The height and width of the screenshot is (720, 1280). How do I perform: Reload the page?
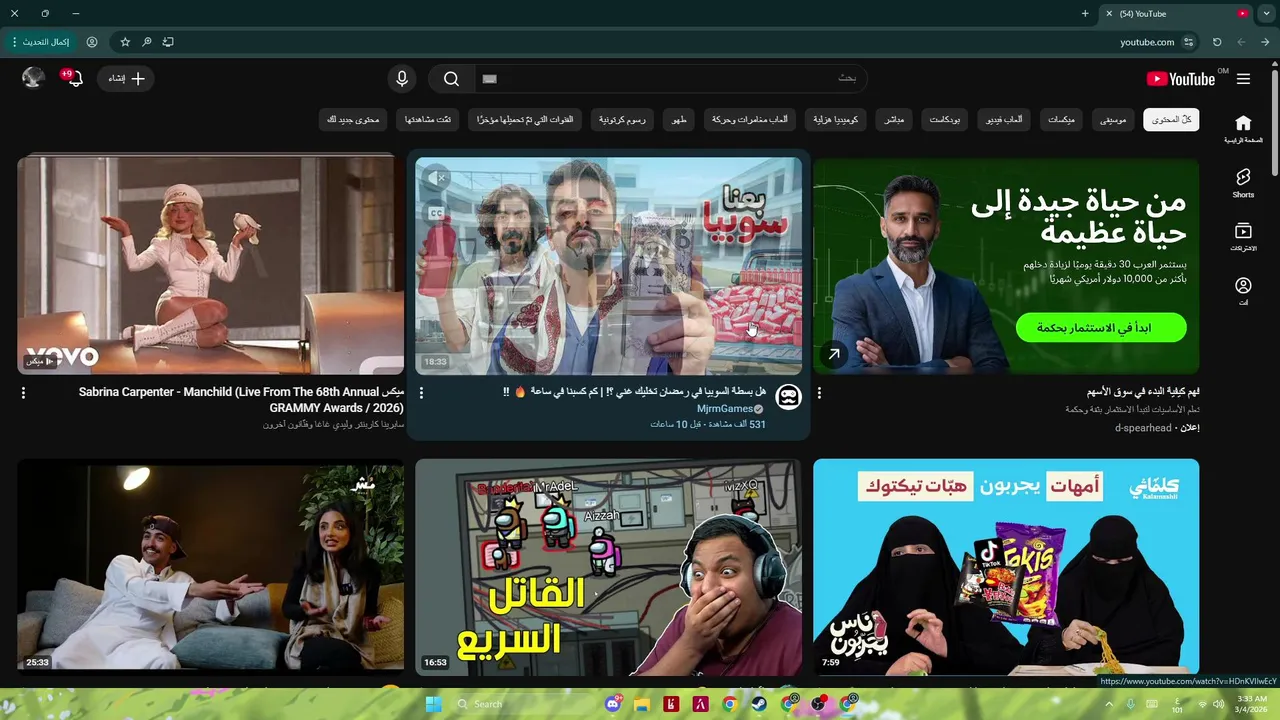(x=1217, y=42)
